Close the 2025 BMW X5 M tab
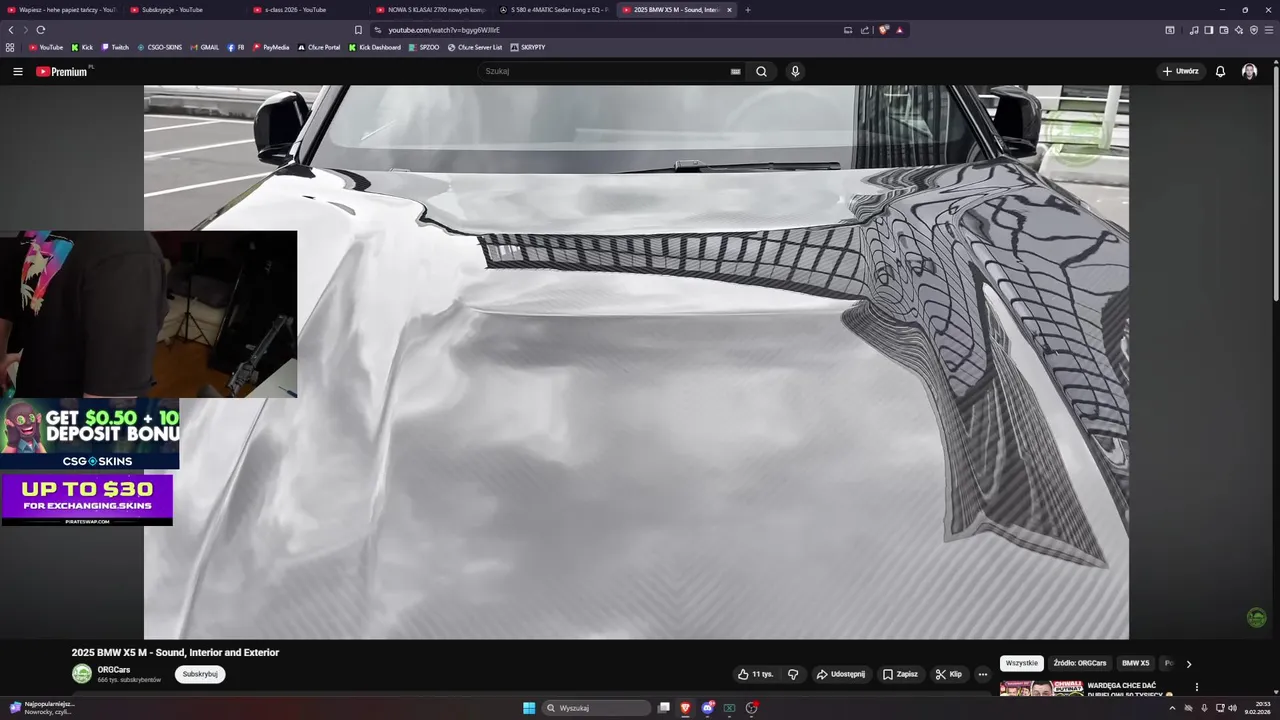The width and height of the screenshot is (1280, 720). (x=729, y=10)
